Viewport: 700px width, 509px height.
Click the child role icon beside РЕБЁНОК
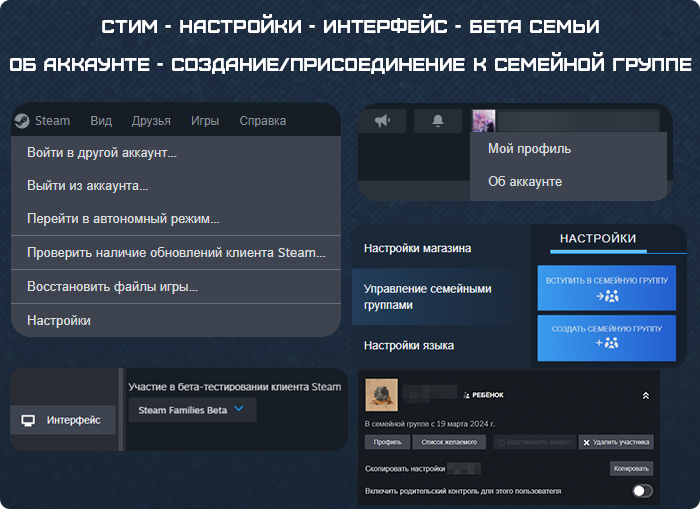pos(467,395)
